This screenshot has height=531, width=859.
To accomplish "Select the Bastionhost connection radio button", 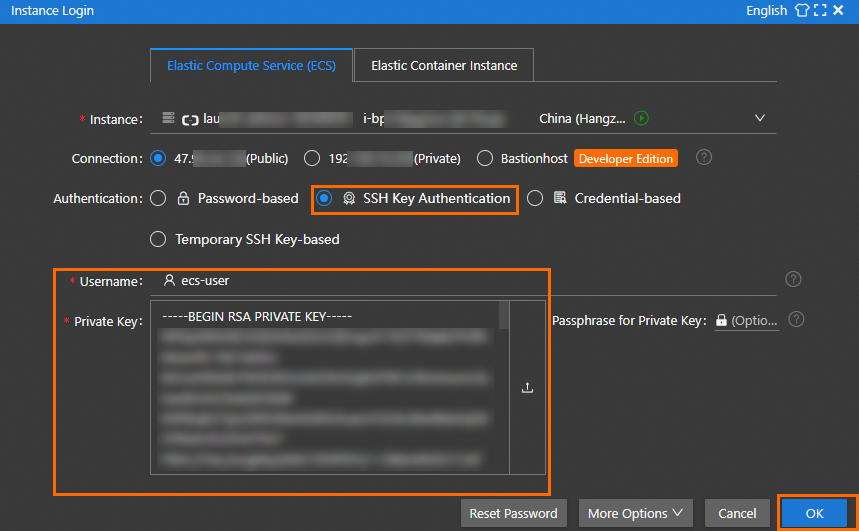I will tap(485, 158).
